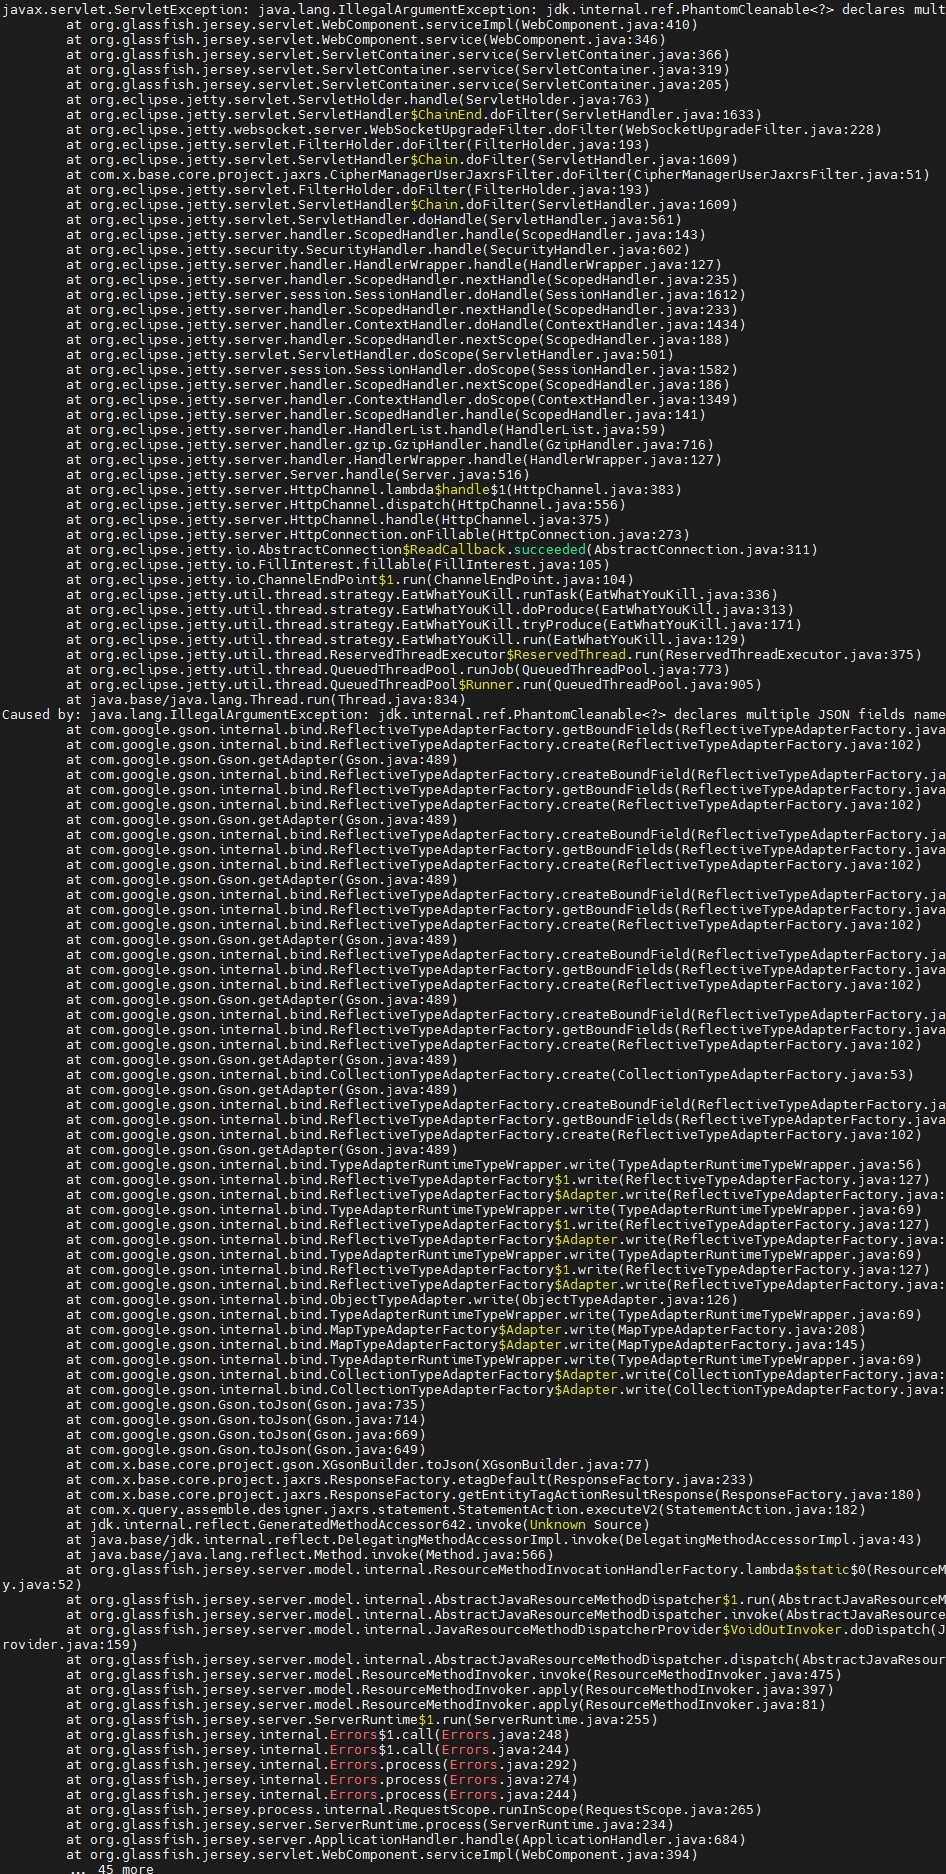The width and height of the screenshot is (946, 1874).
Task: Click the HandlerList.java:59 frame
Action: [x=366, y=429]
